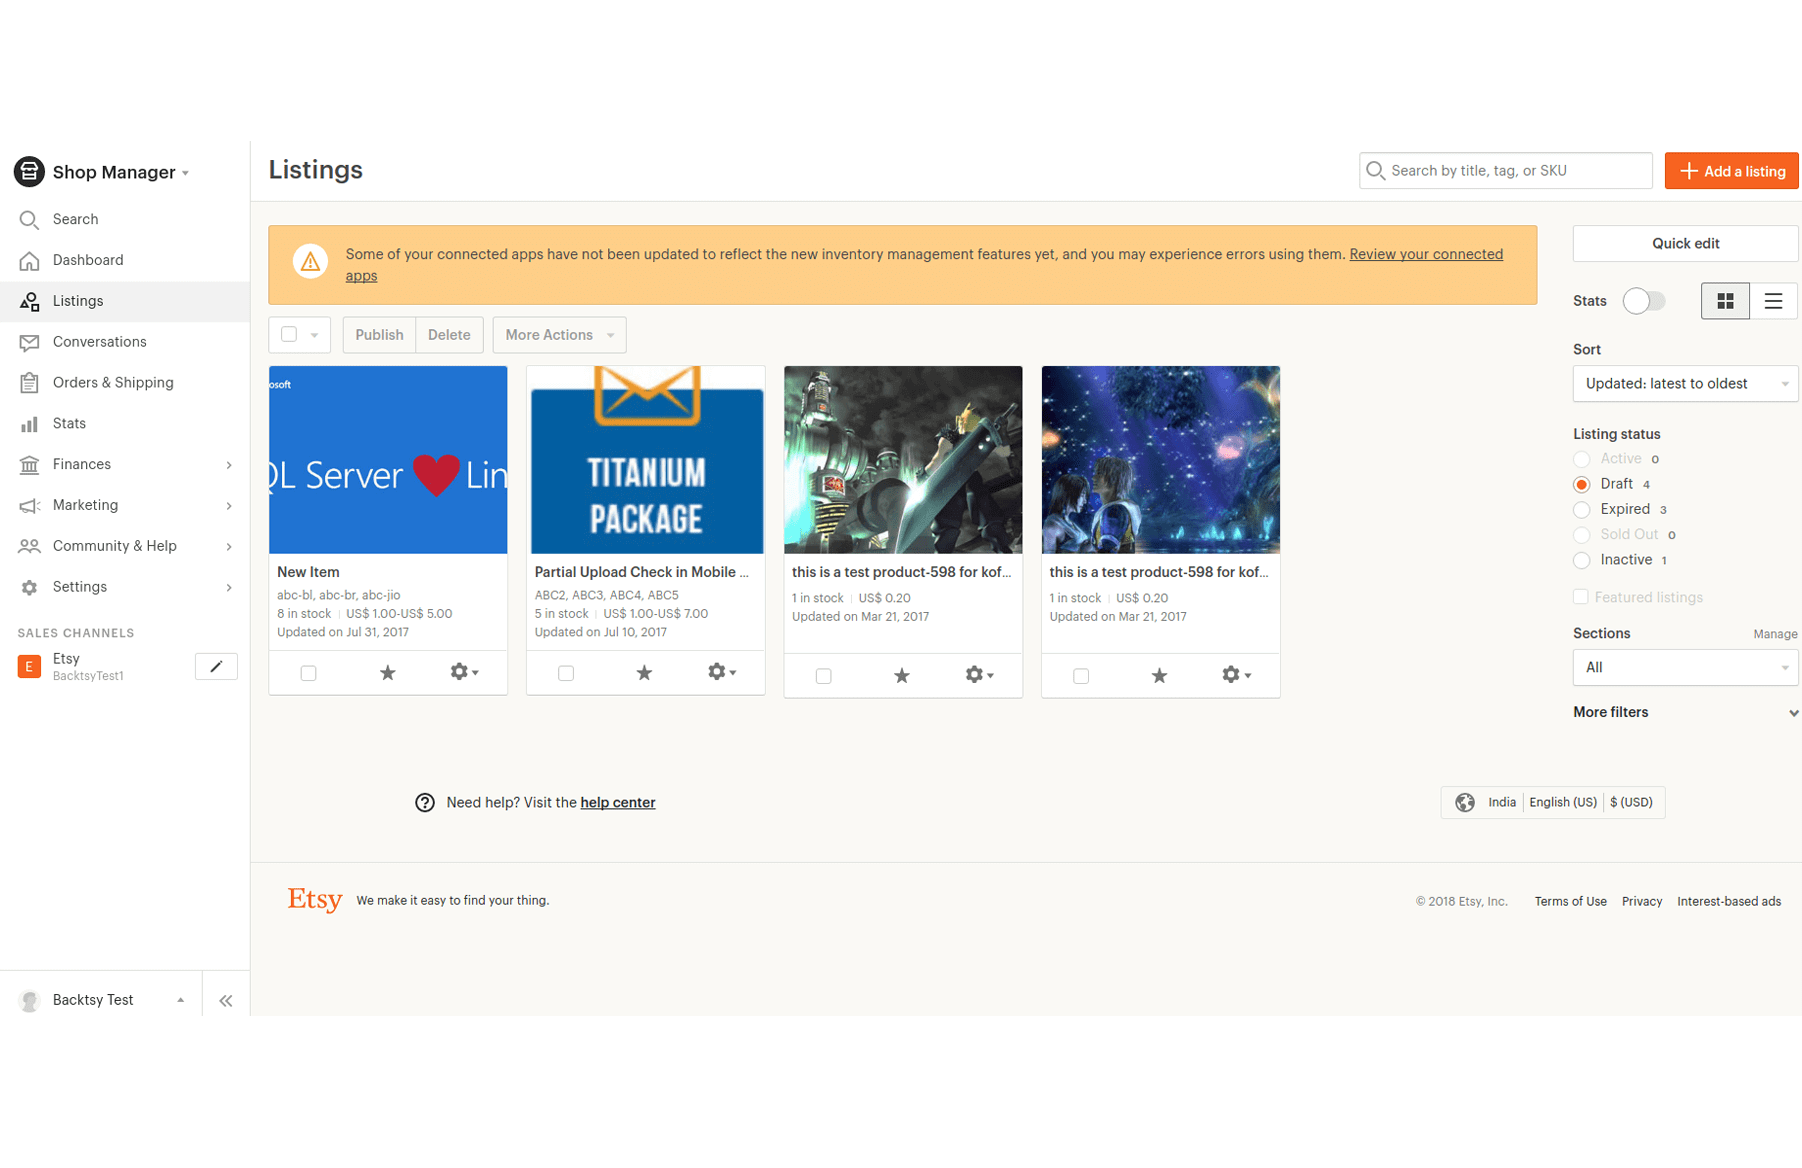1802x1168 pixels.
Task: Open the Sort dropdown 'Updated: latest to oldest'
Action: pyautogui.click(x=1685, y=384)
